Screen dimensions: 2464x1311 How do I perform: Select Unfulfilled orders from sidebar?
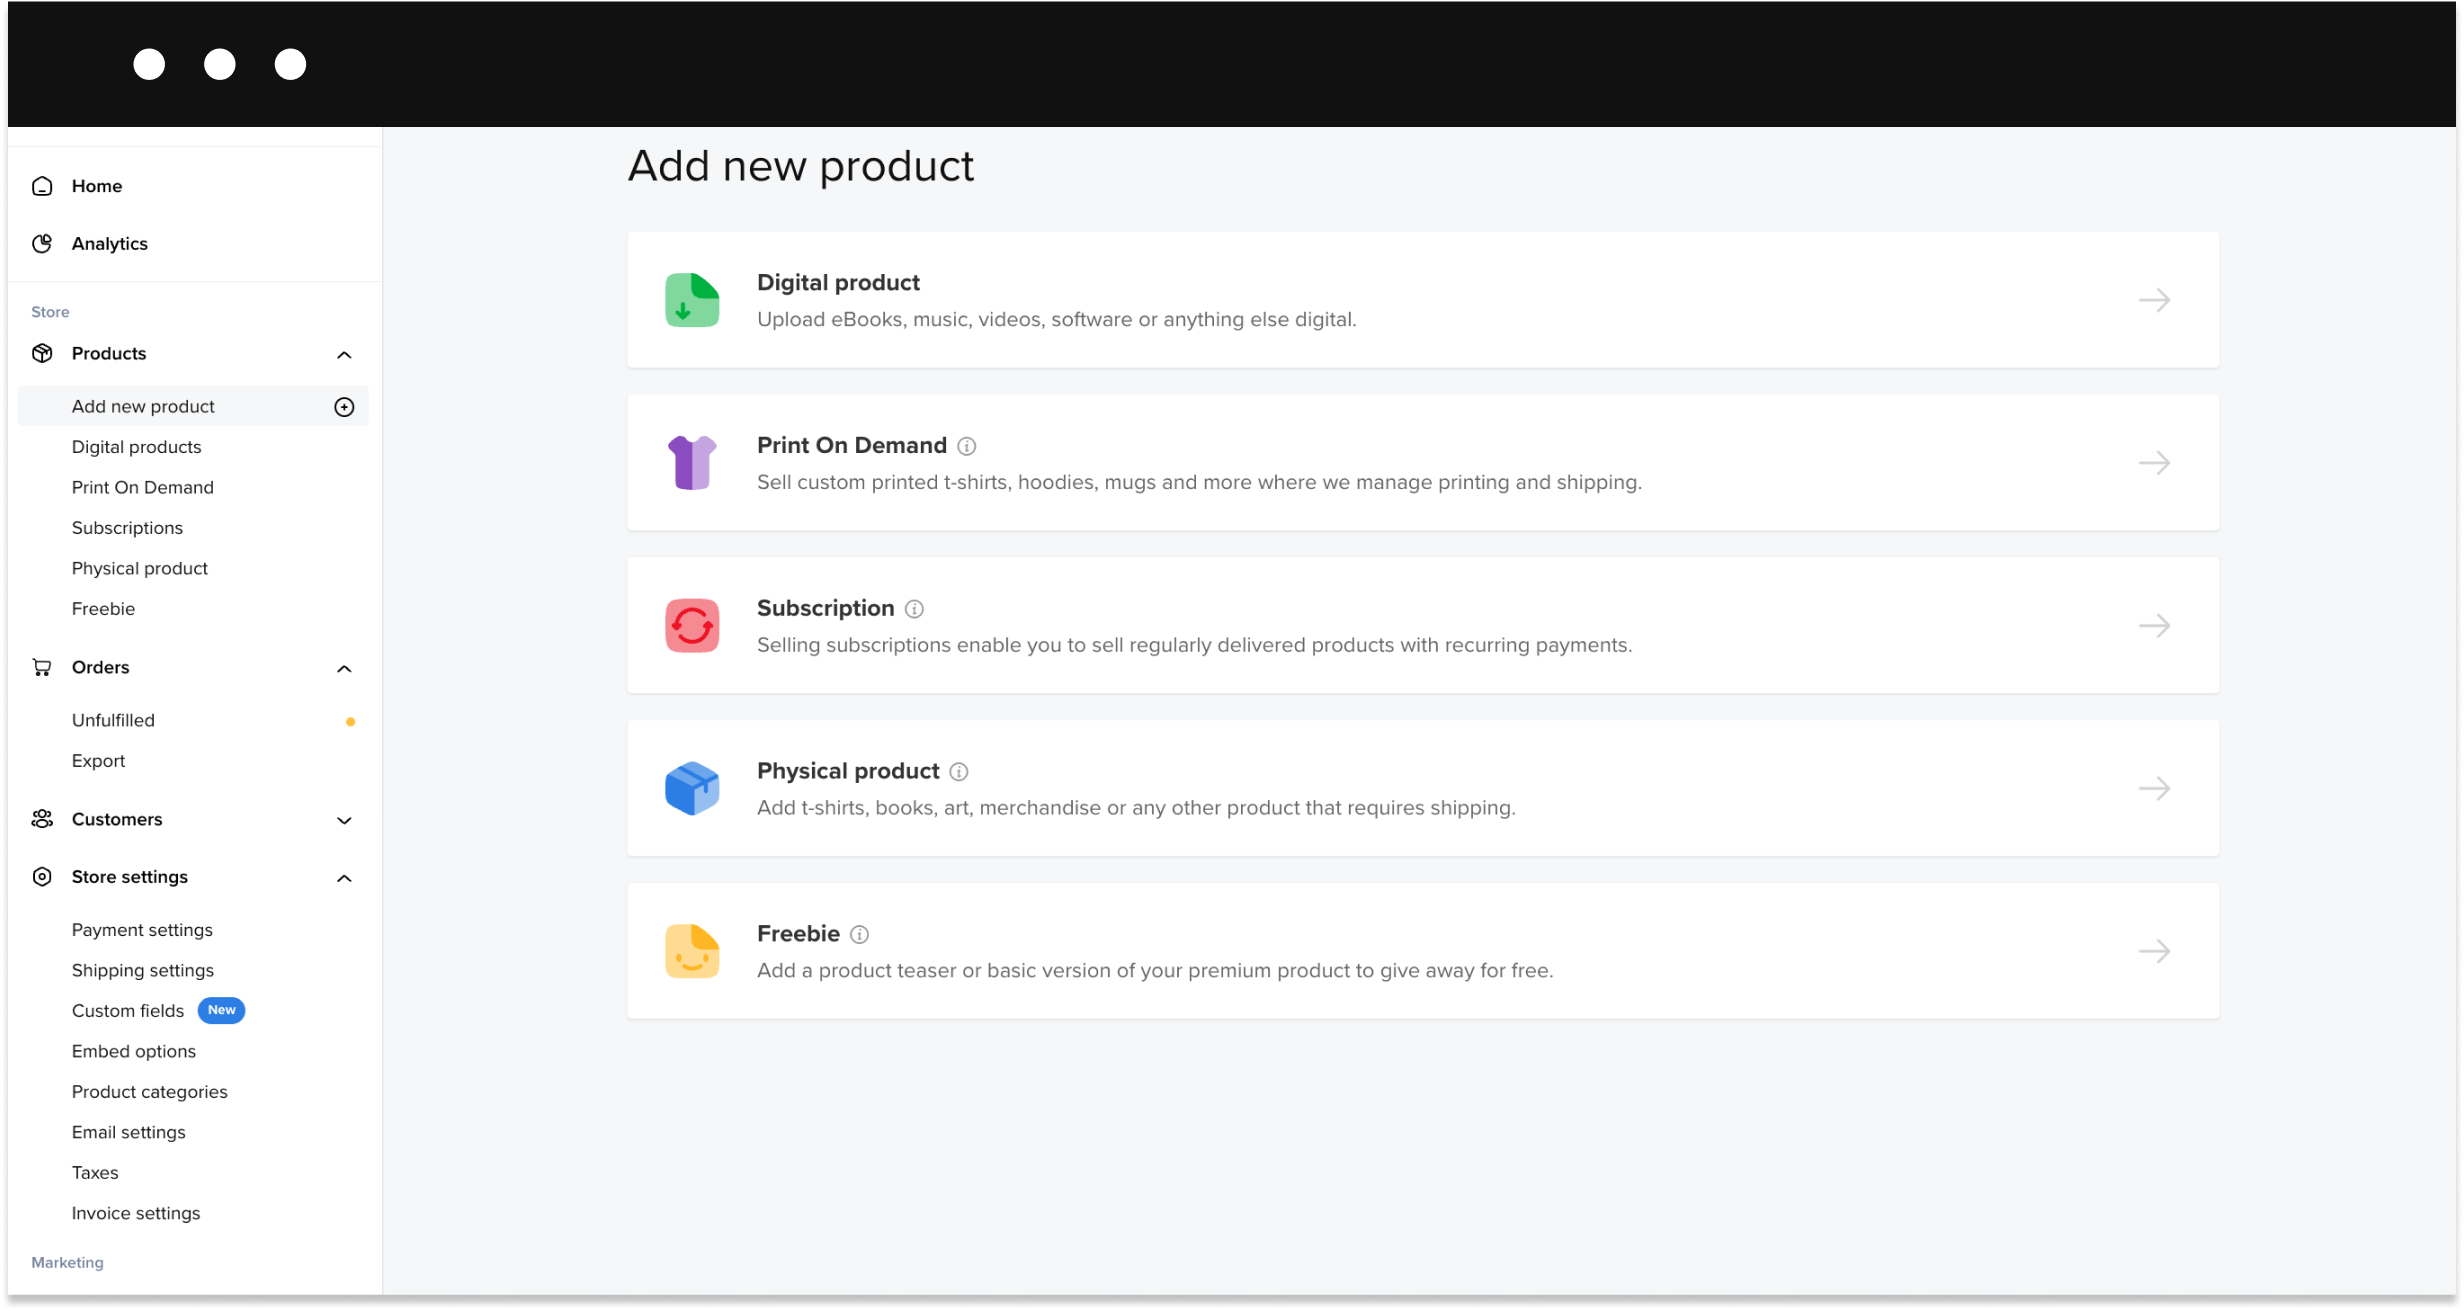[x=112, y=719]
